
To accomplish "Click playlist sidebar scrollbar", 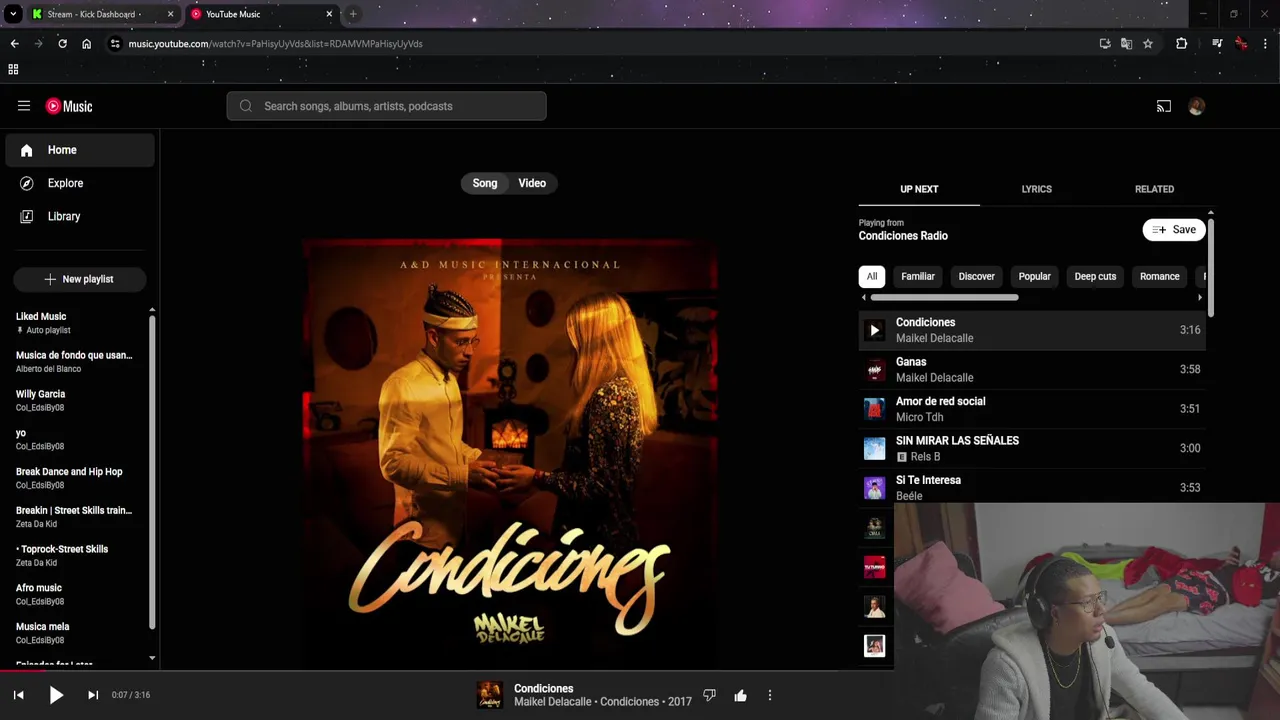I will tap(152, 472).
